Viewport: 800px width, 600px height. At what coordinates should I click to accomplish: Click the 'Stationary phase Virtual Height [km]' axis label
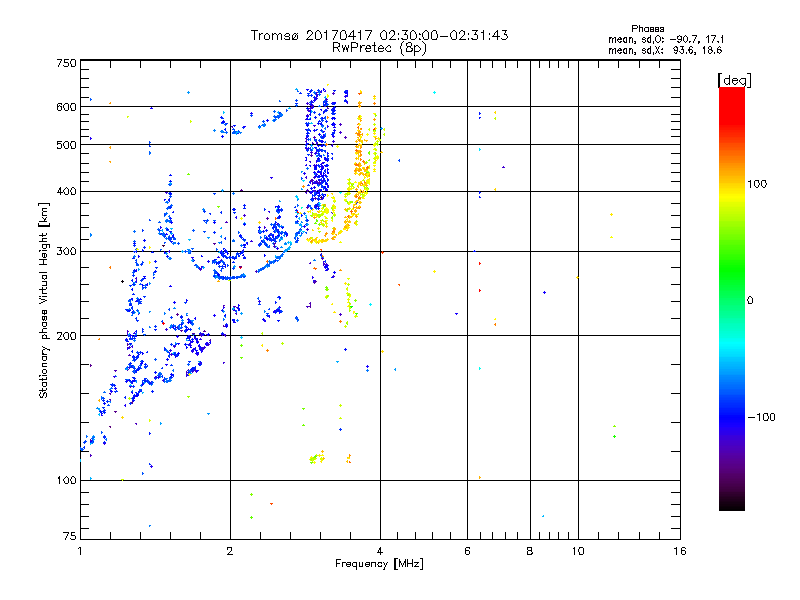click(43, 300)
